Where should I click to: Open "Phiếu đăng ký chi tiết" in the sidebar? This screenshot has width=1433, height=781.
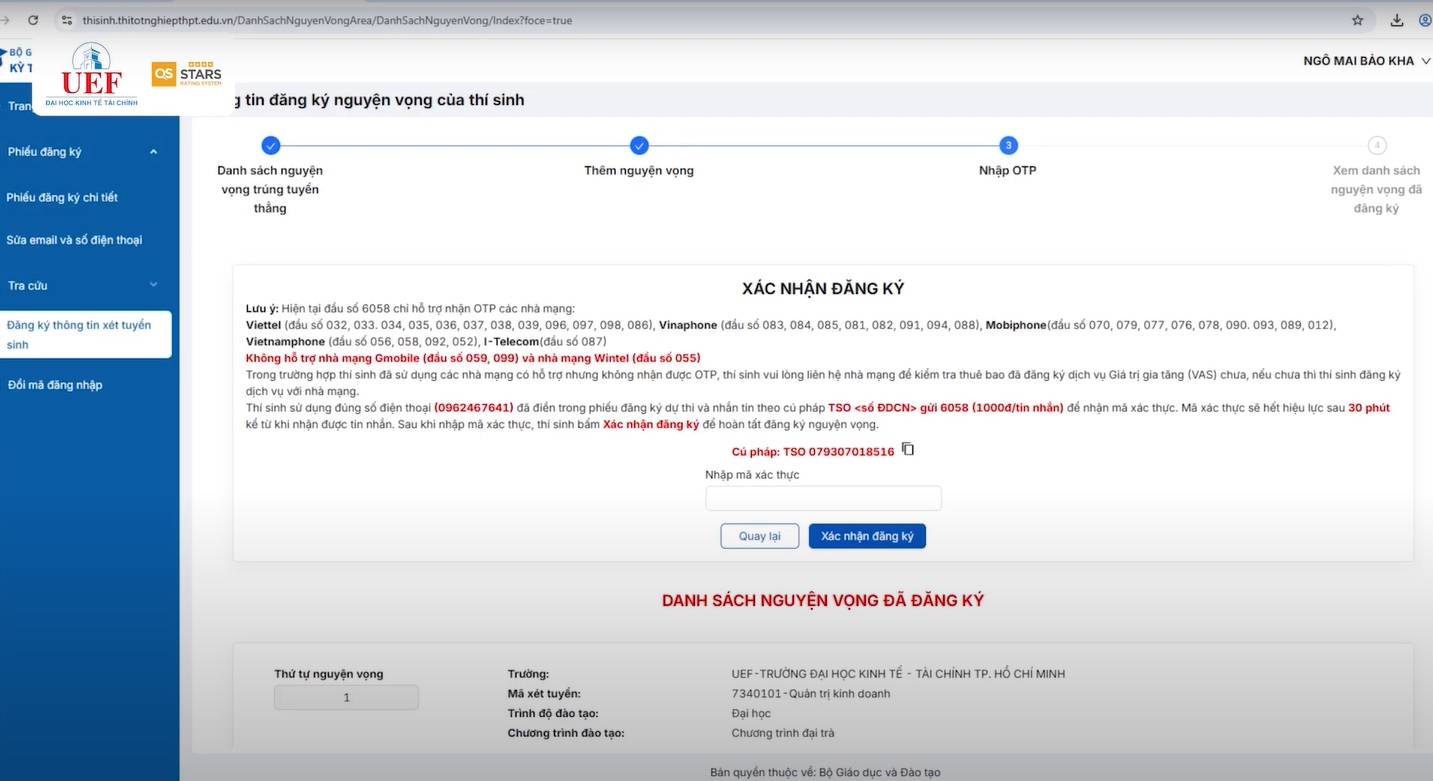click(62, 198)
